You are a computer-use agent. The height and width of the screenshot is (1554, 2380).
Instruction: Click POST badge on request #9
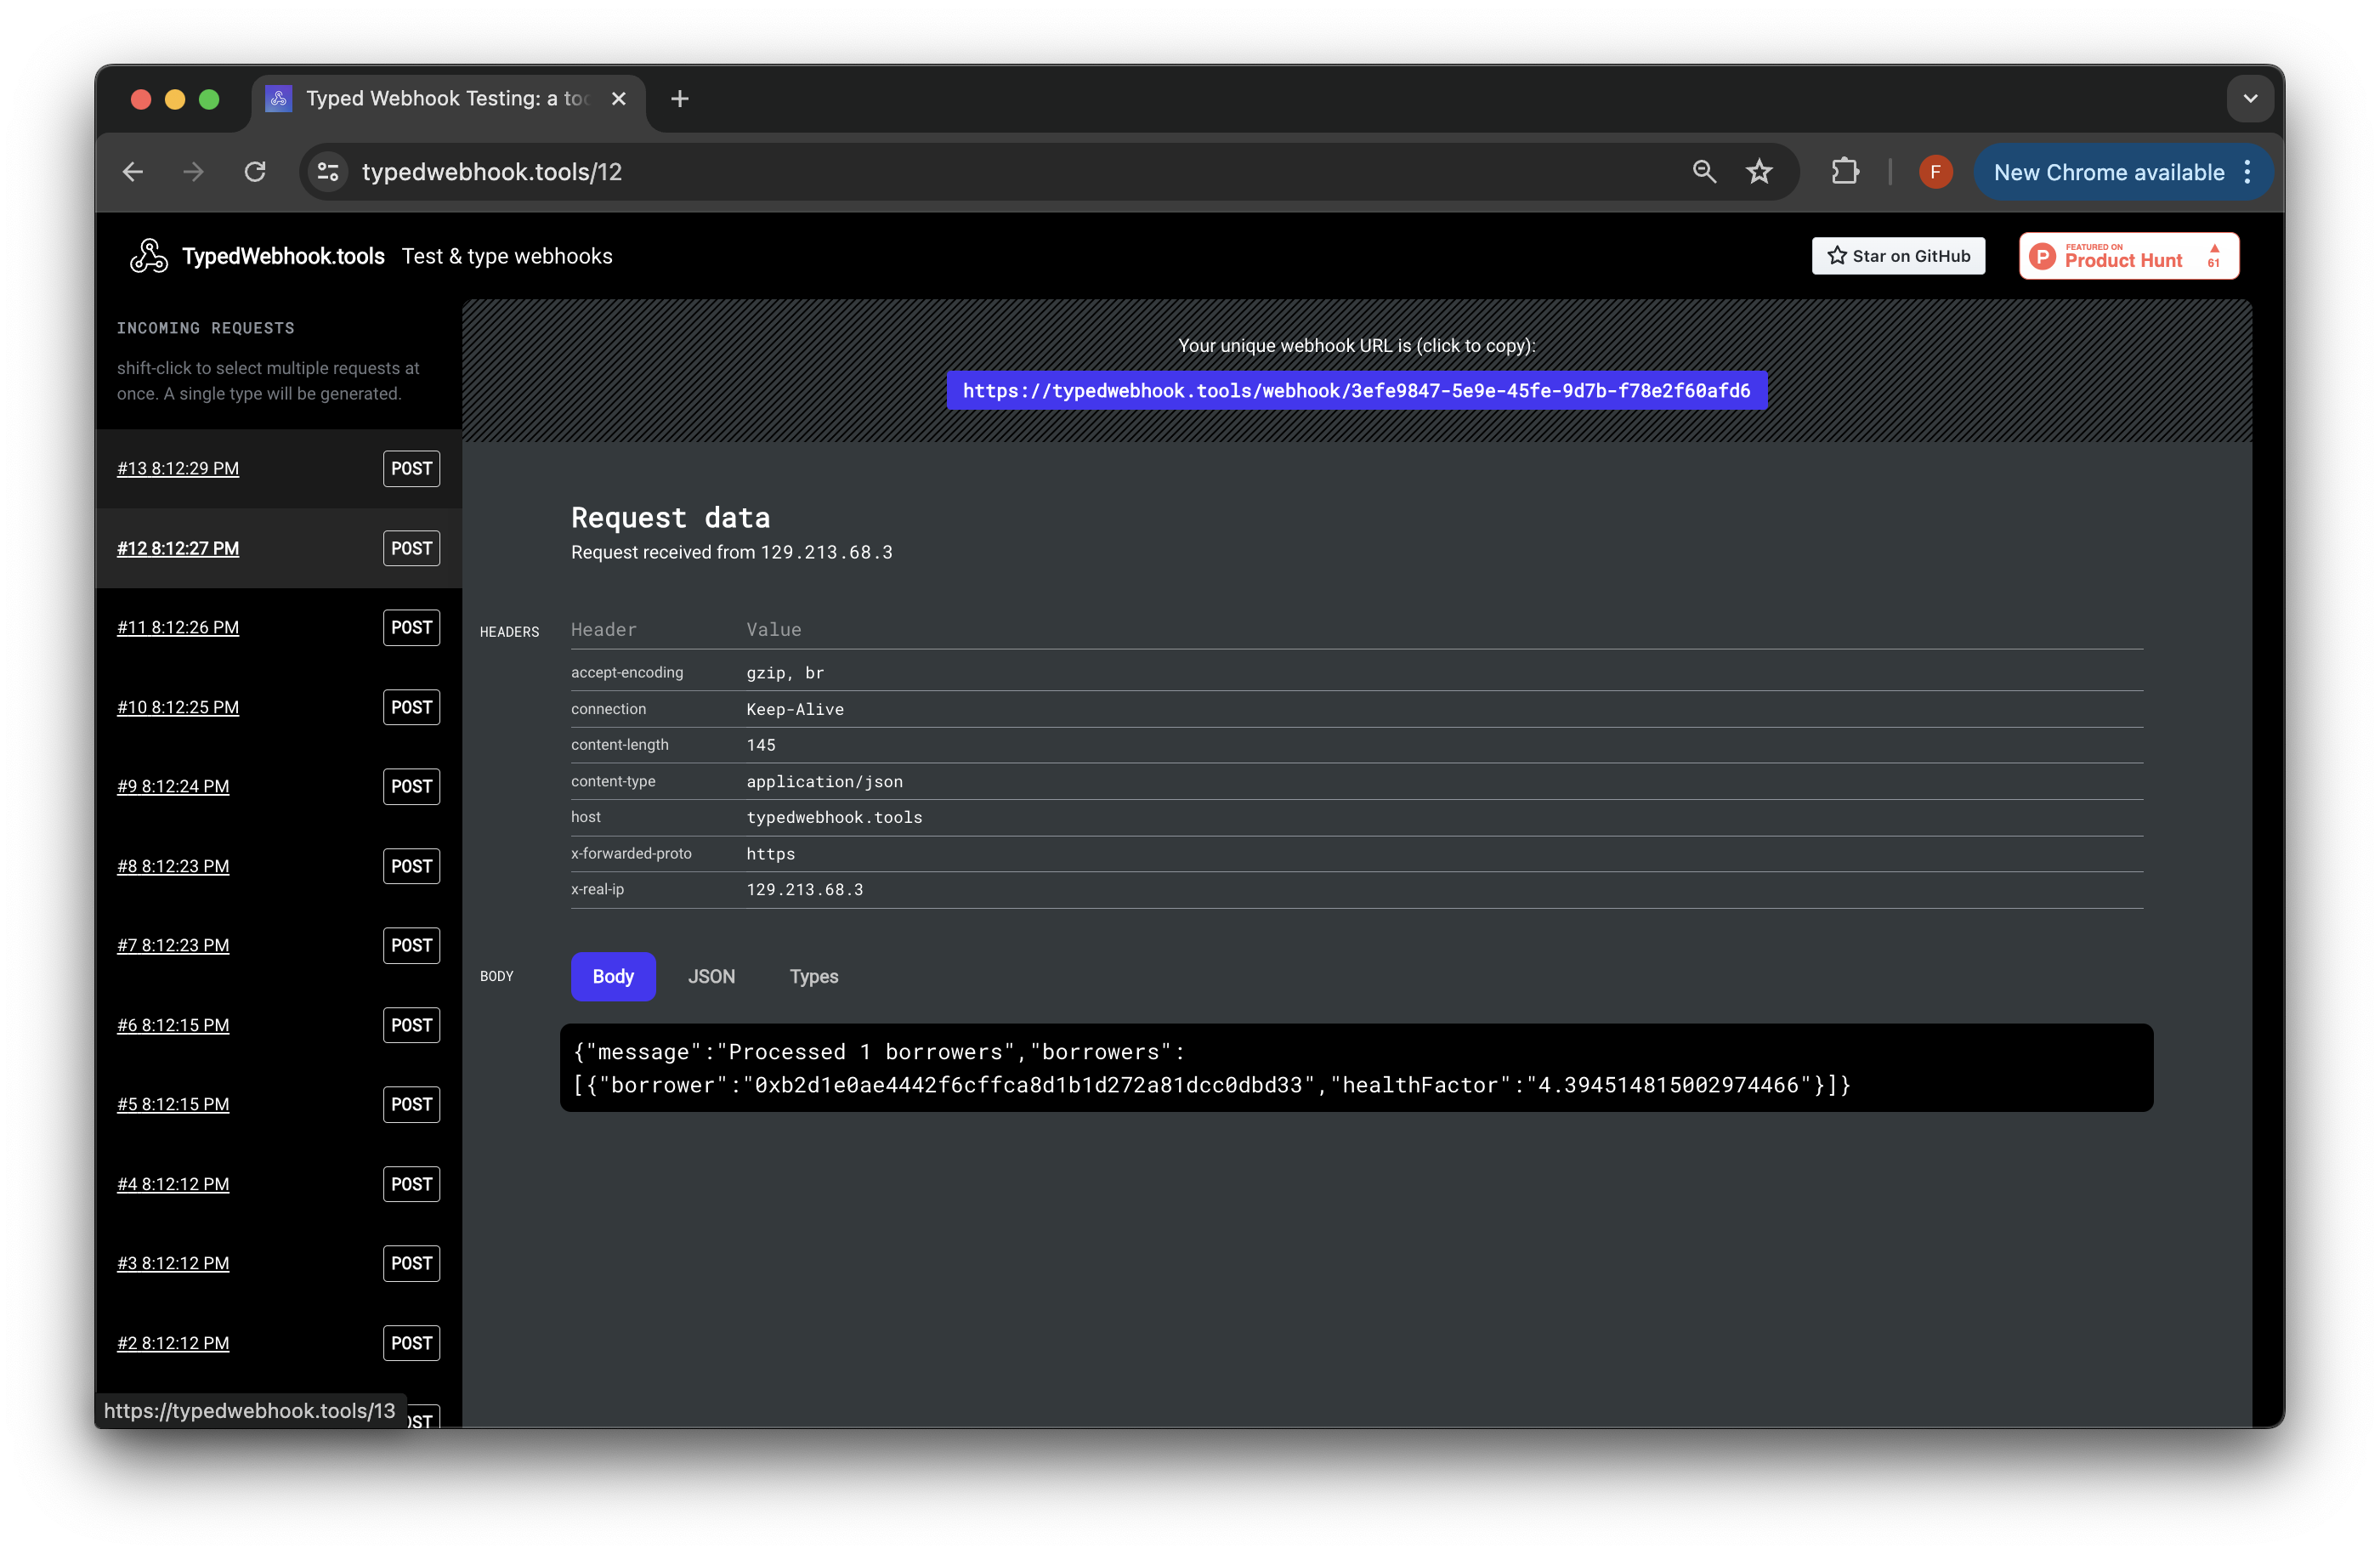pyautogui.click(x=411, y=786)
